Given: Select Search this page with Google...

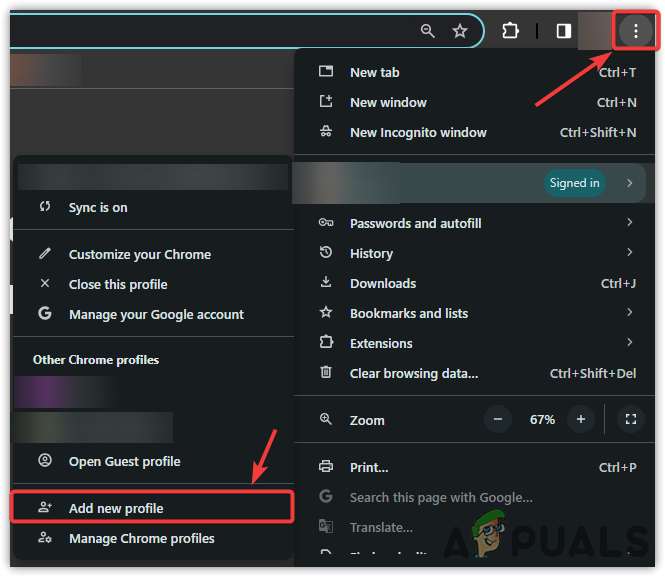Looking at the screenshot, I should click(x=474, y=497).
